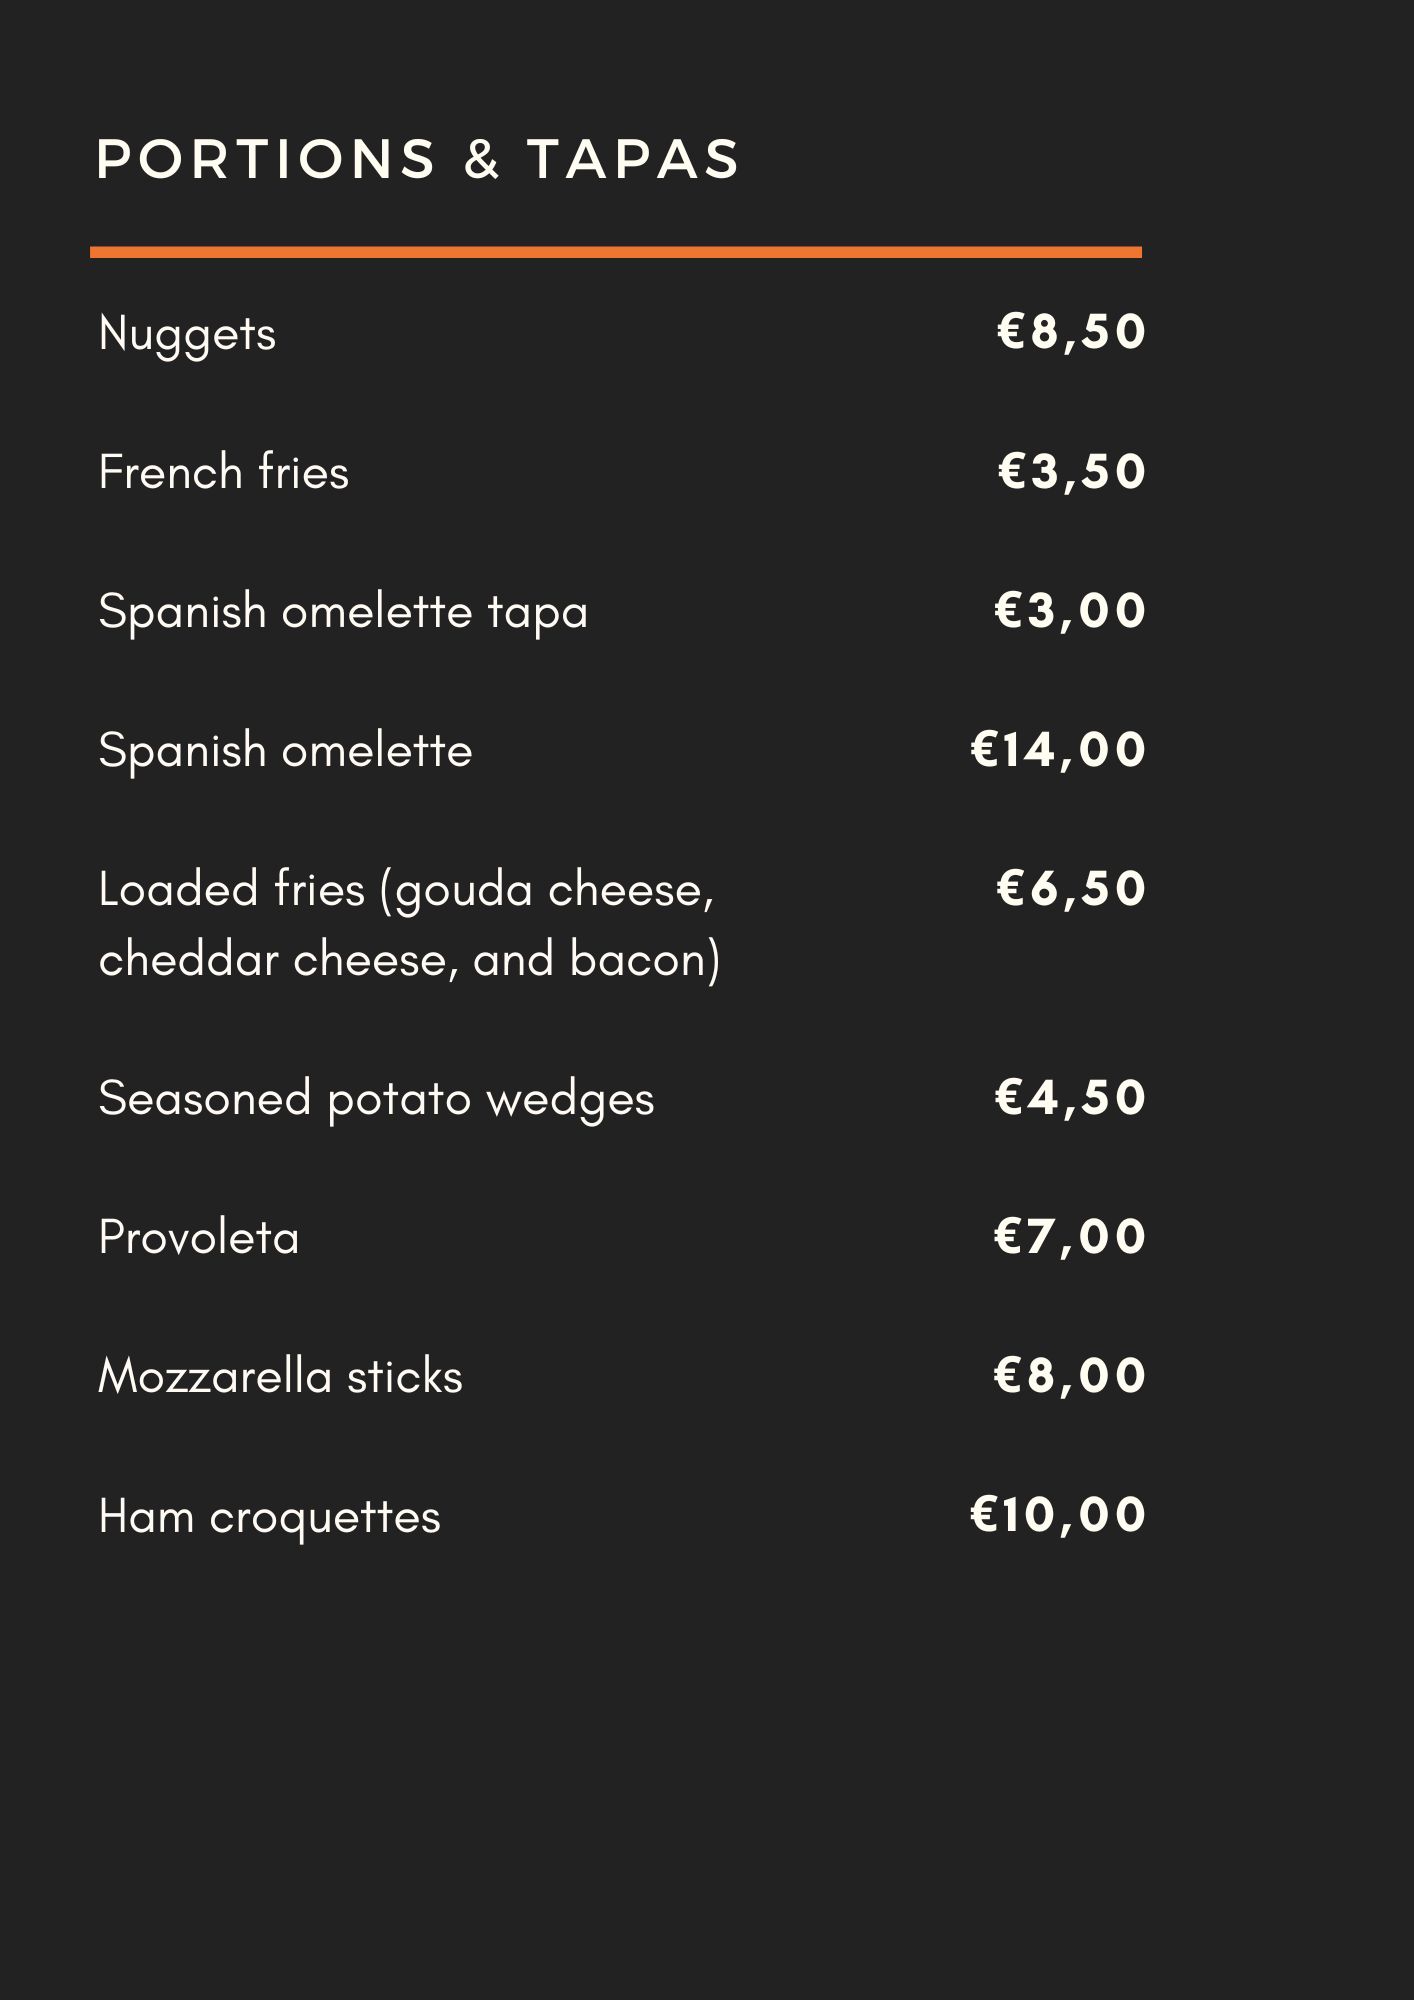Open the Loaded fries item description
Screen dimensions: 1414x2000
click(410, 925)
